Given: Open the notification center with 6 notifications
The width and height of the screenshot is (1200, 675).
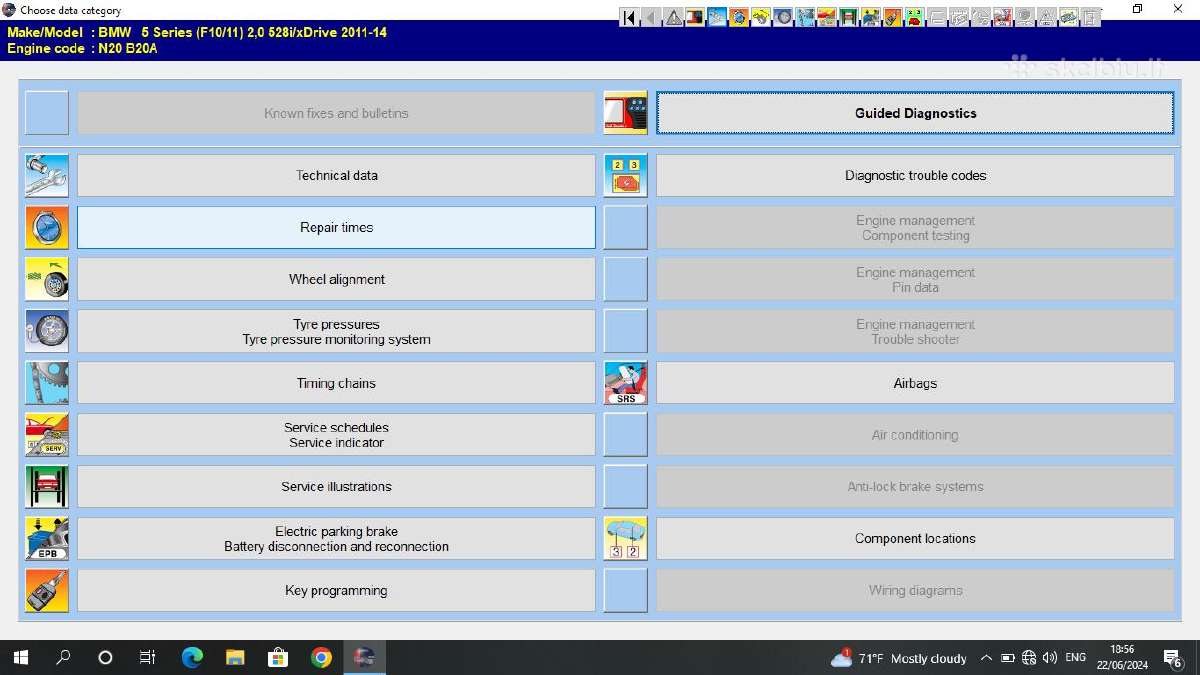Looking at the screenshot, I should pos(1172,658).
